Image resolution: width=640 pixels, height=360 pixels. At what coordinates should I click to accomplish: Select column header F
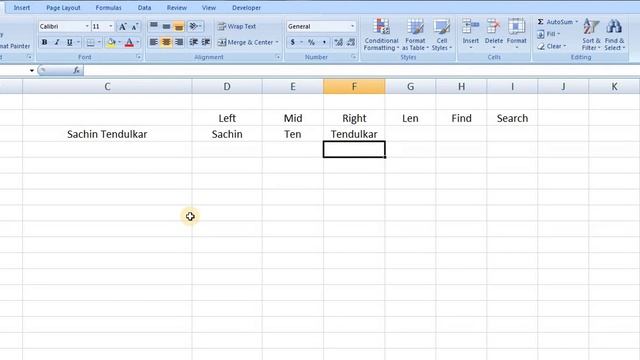(354, 87)
